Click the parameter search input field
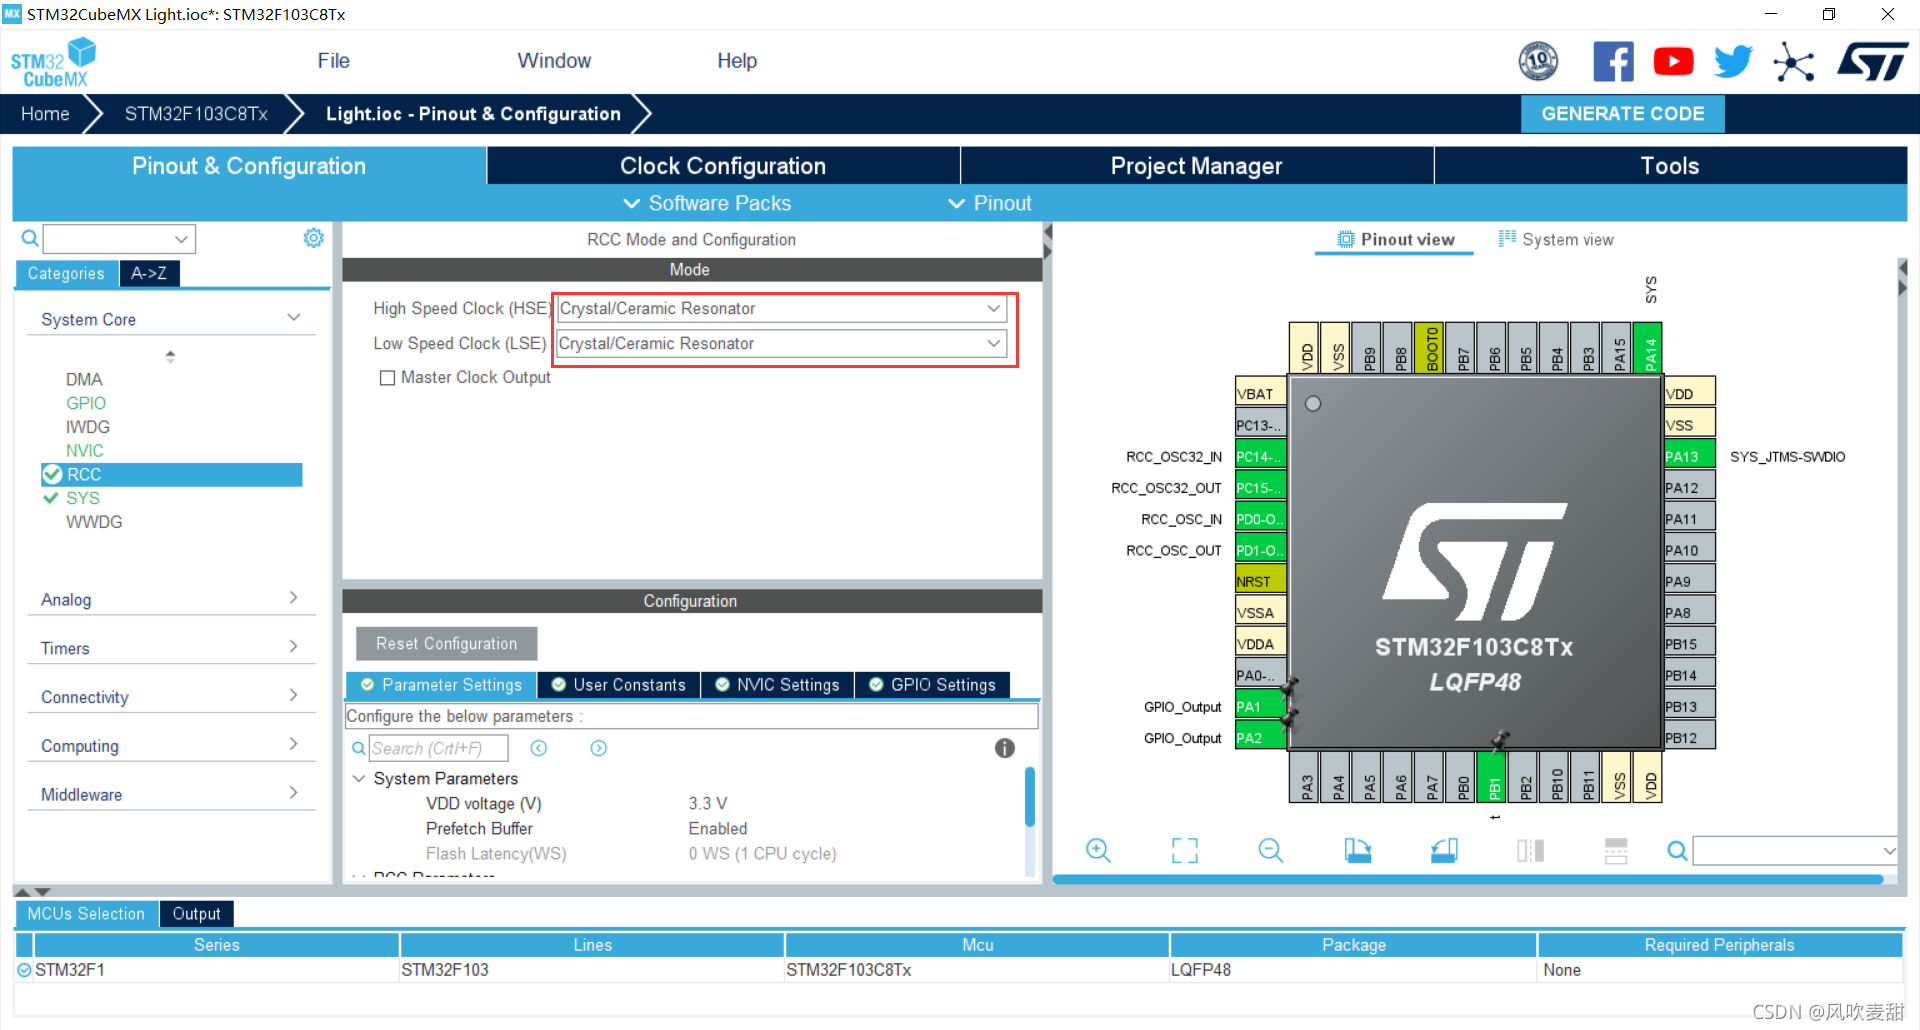1920x1030 pixels. click(439, 748)
